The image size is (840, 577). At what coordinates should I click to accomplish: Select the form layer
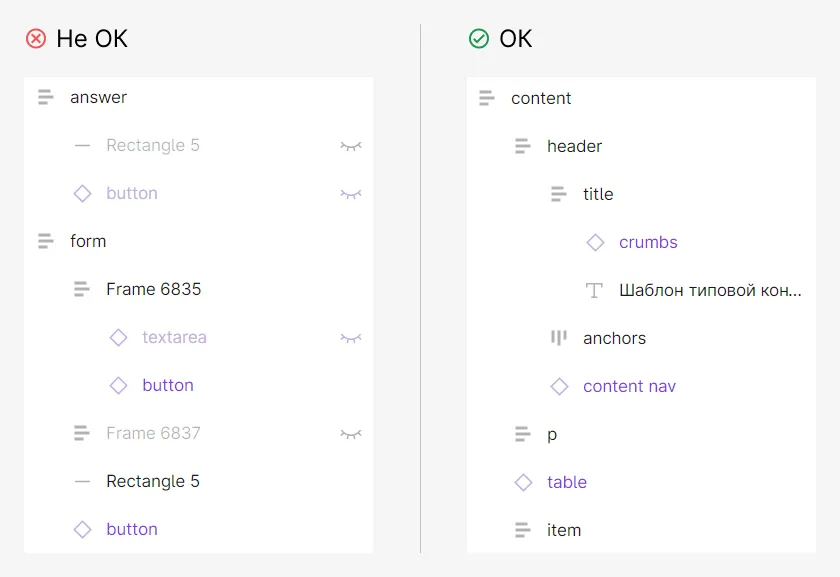click(199, 241)
